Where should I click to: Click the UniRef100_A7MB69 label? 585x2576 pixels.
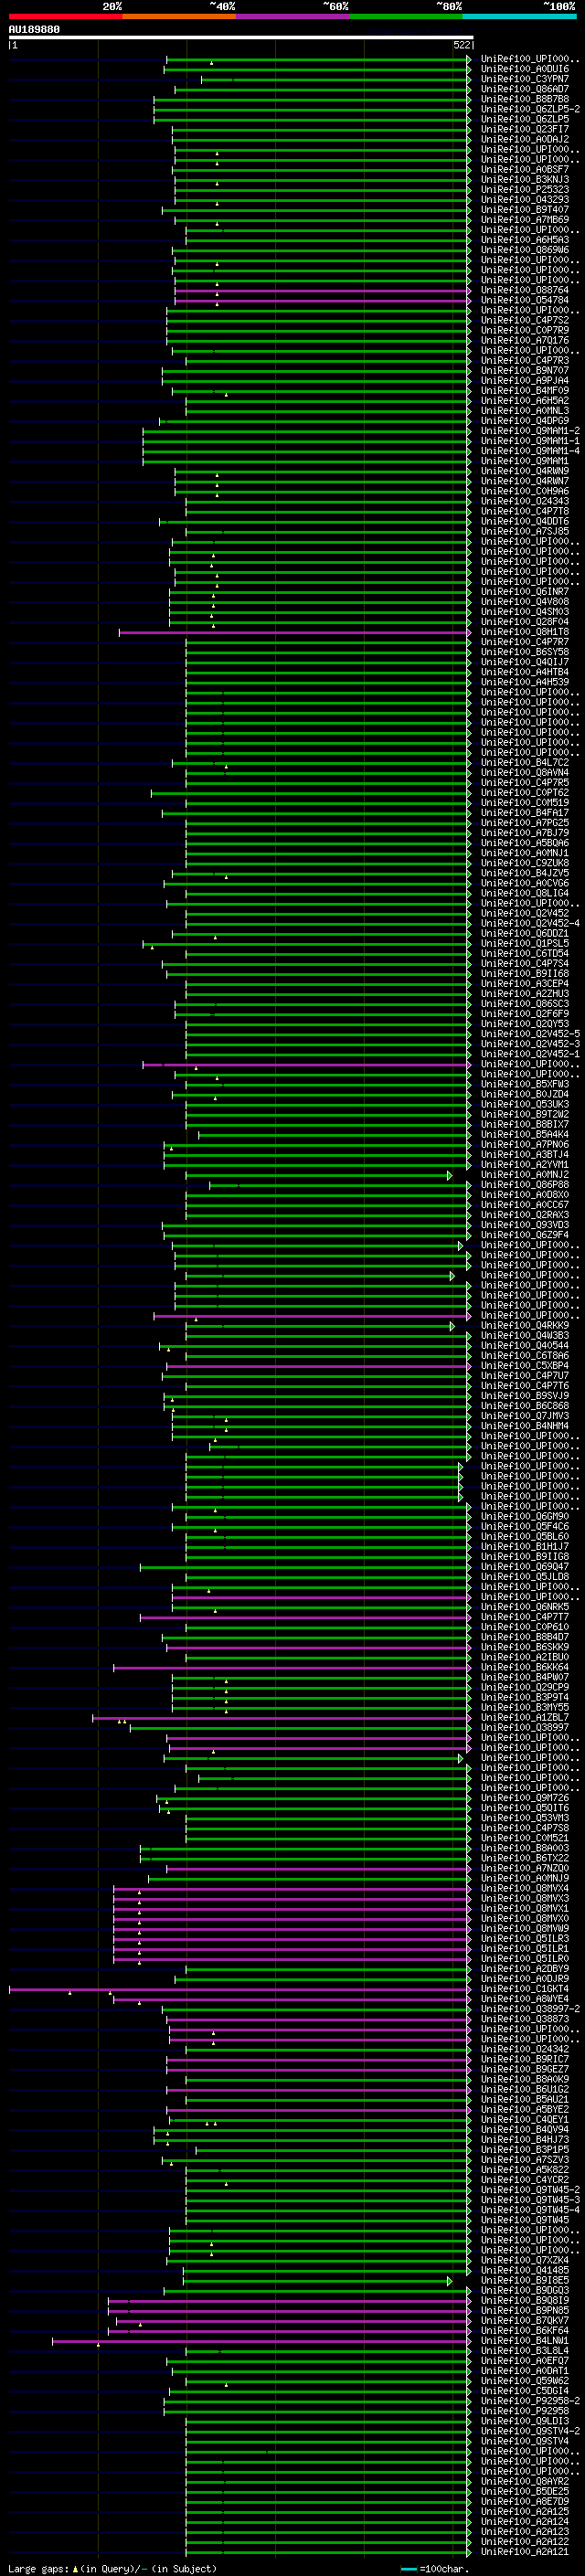point(525,220)
